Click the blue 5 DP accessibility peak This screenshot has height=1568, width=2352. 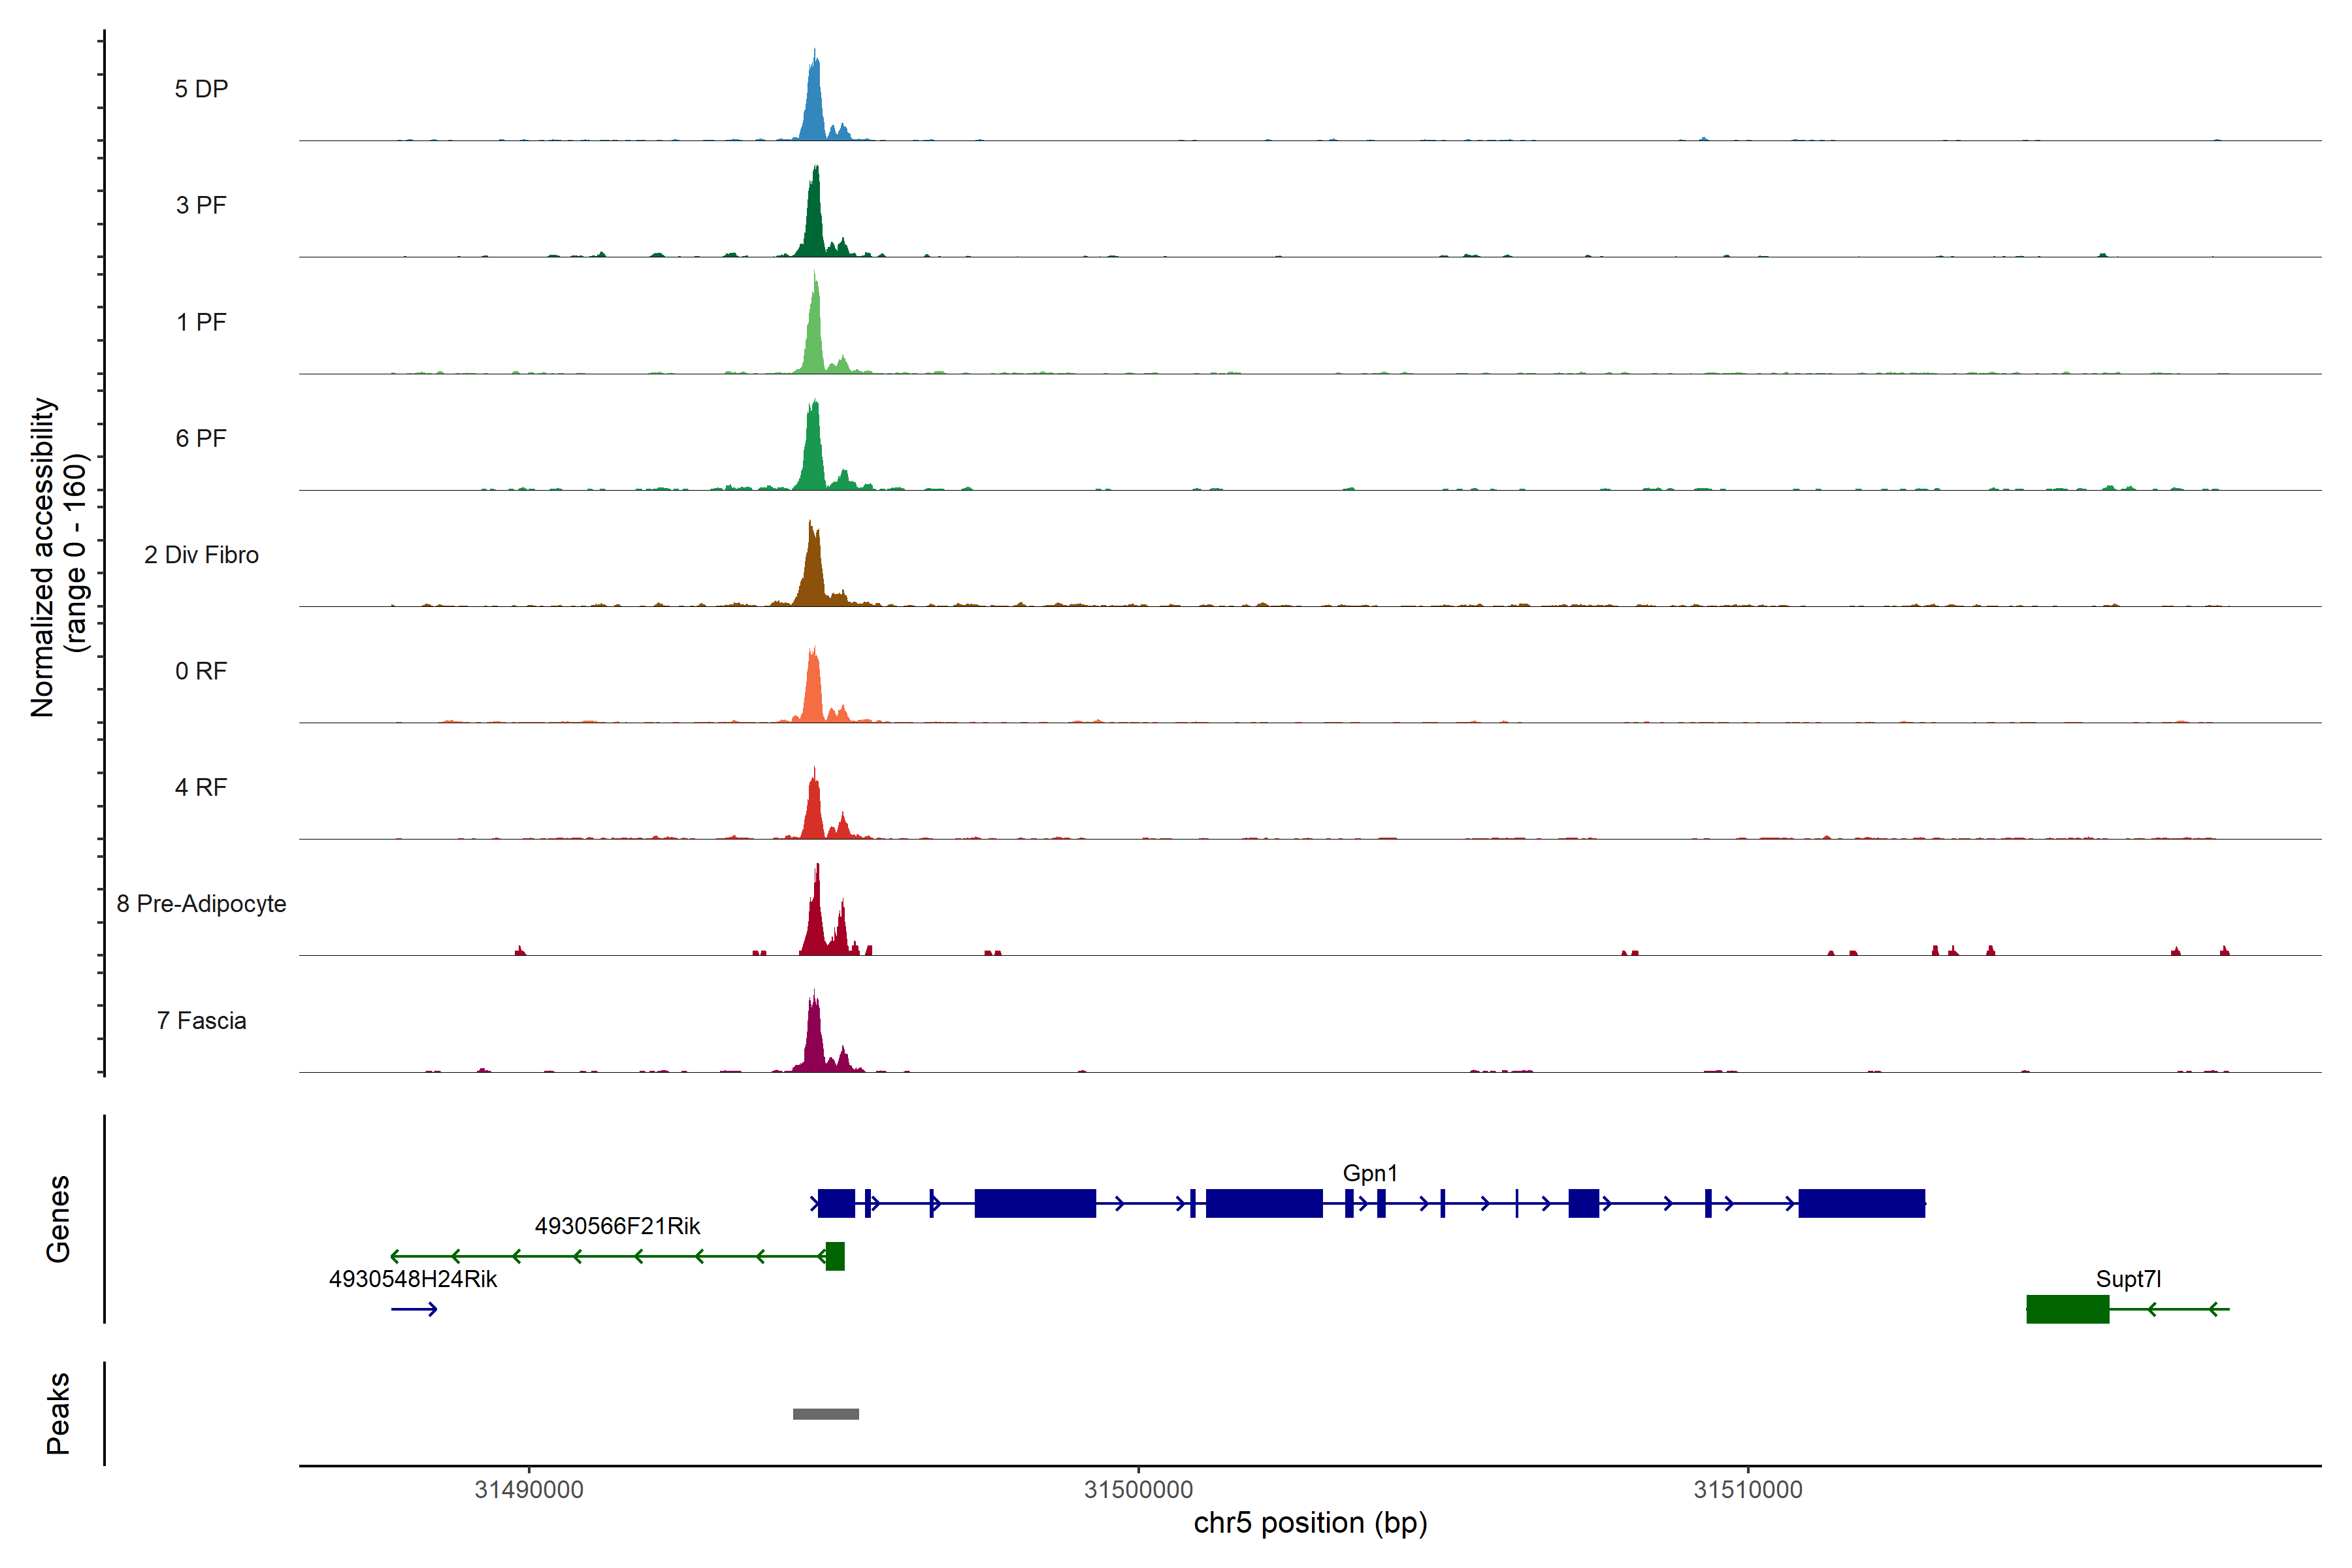(814, 105)
